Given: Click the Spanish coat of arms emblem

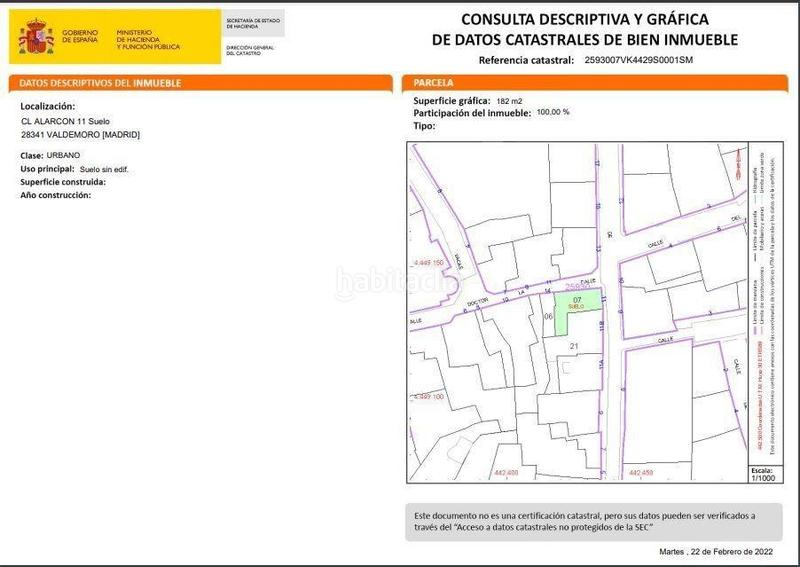Looking at the screenshot, I should tap(37, 36).
